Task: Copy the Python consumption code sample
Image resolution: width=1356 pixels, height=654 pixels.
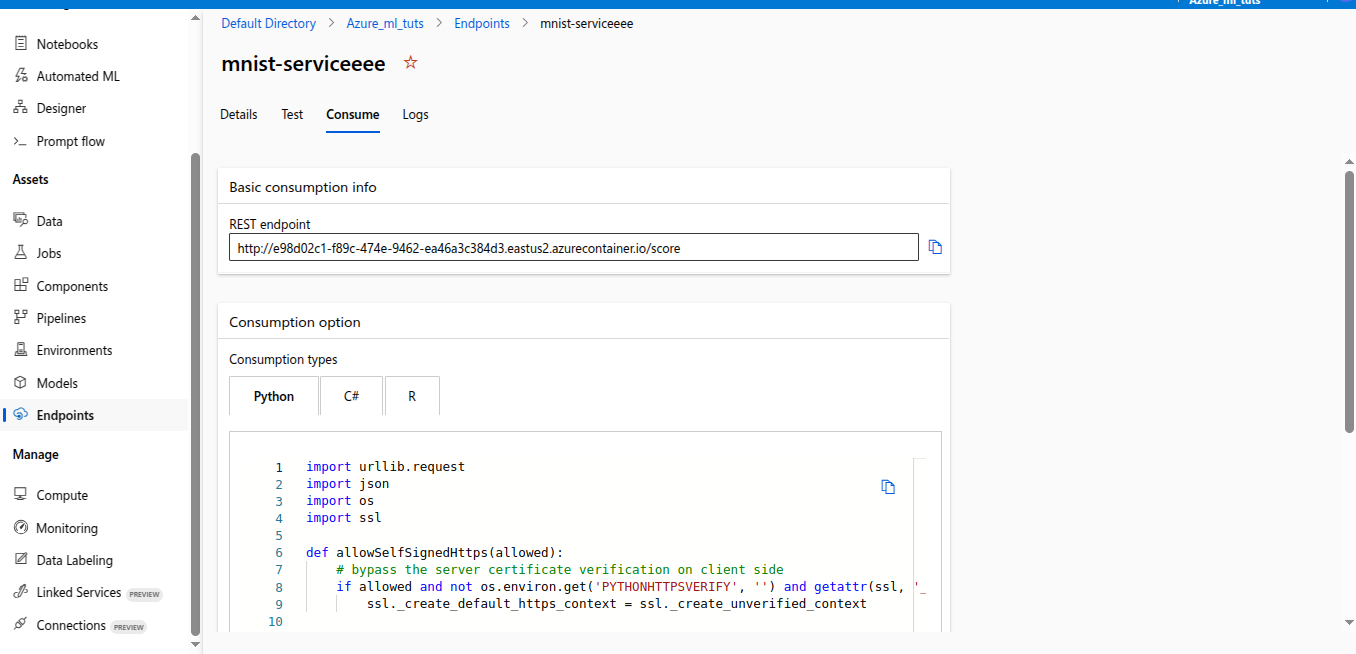Action: (x=888, y=486)
